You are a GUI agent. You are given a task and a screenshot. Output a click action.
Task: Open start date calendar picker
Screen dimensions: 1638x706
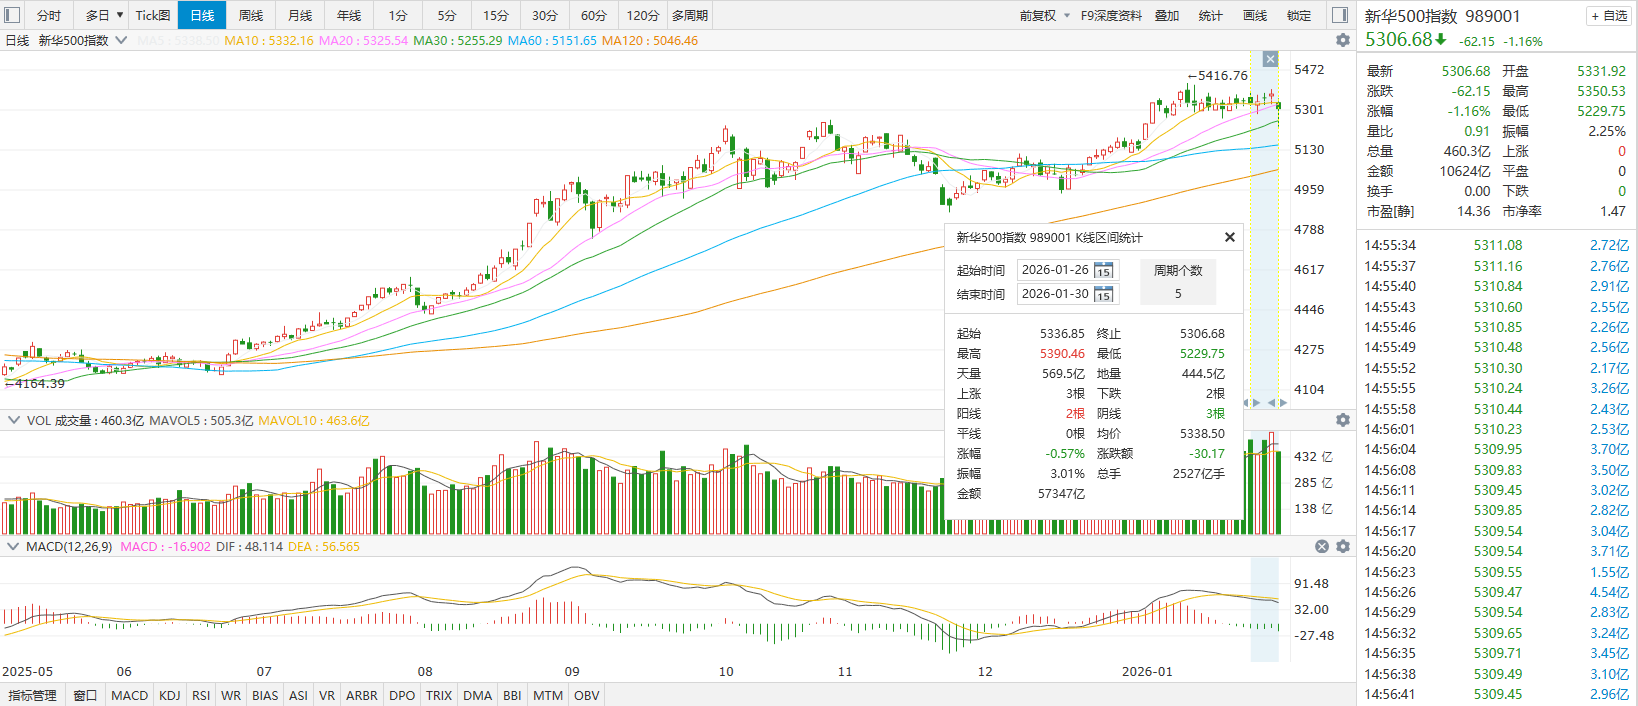coord(1103,270)
